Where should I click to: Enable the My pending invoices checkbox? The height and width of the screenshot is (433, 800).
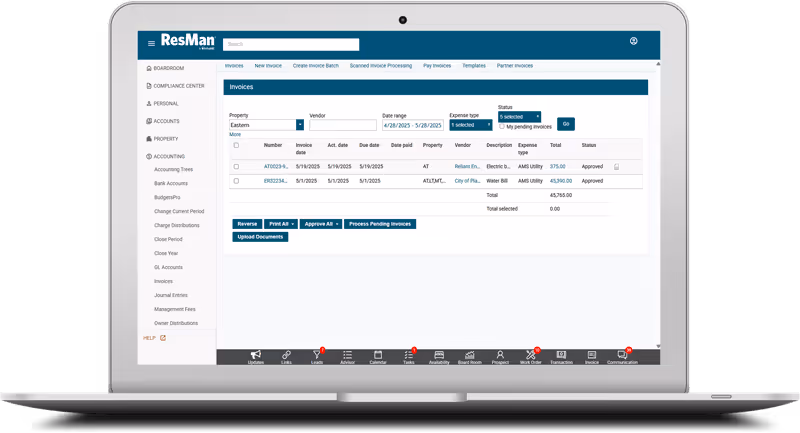coord(502,126)
